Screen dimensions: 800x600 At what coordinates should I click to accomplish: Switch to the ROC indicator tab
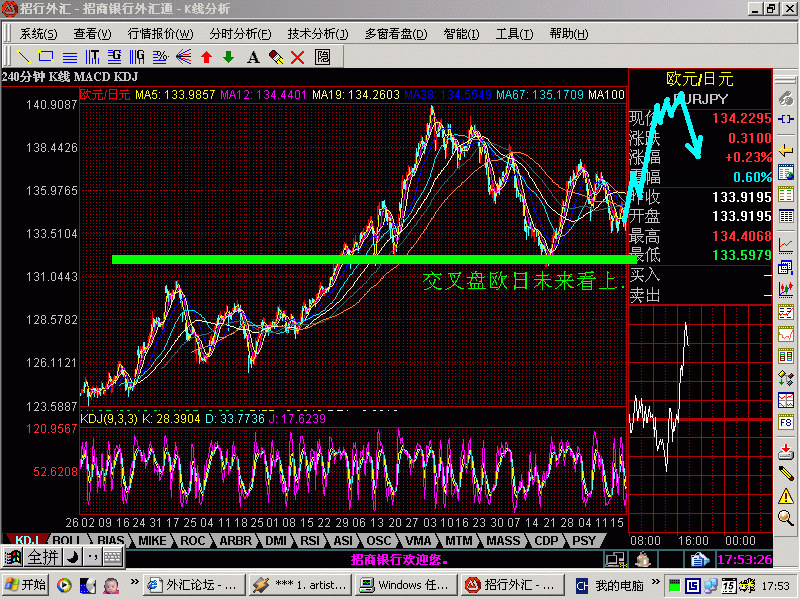point(192,540)
